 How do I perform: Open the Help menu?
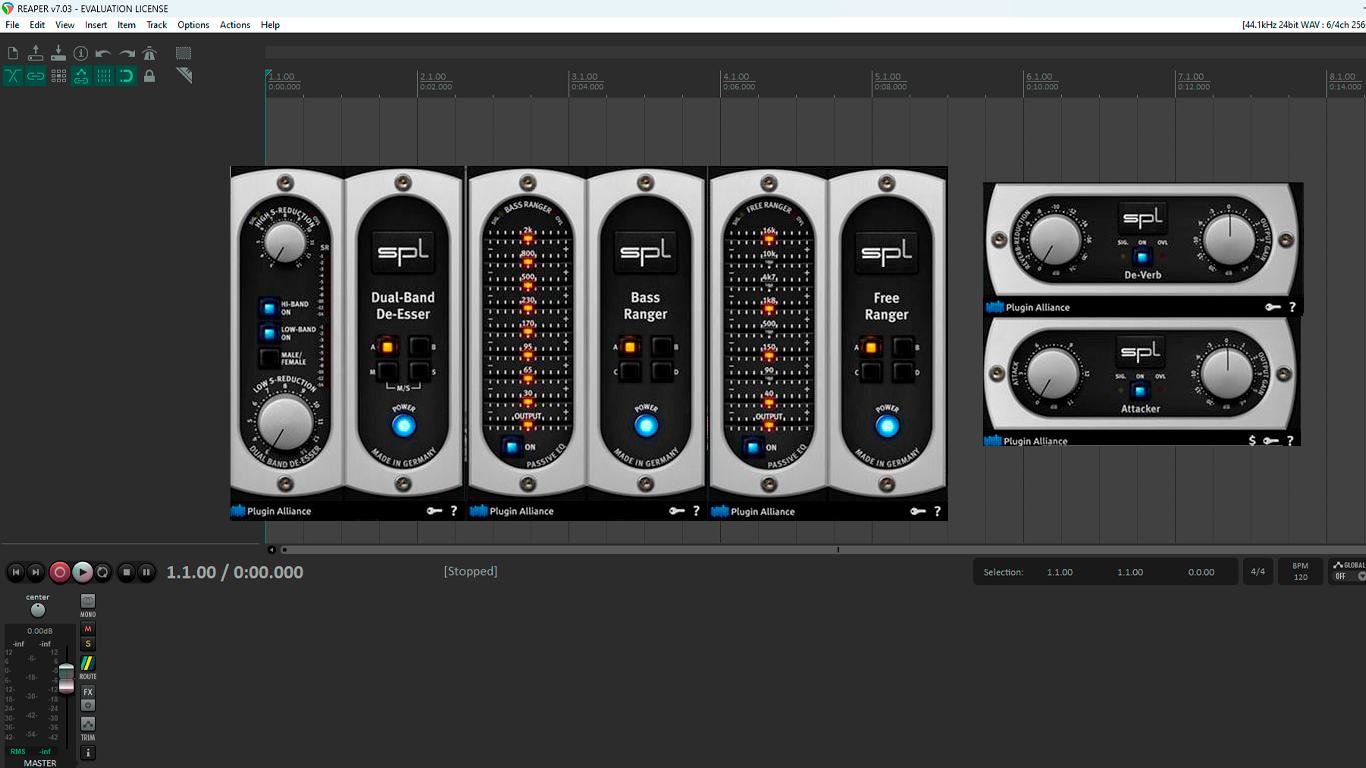(x=270, y=25)
